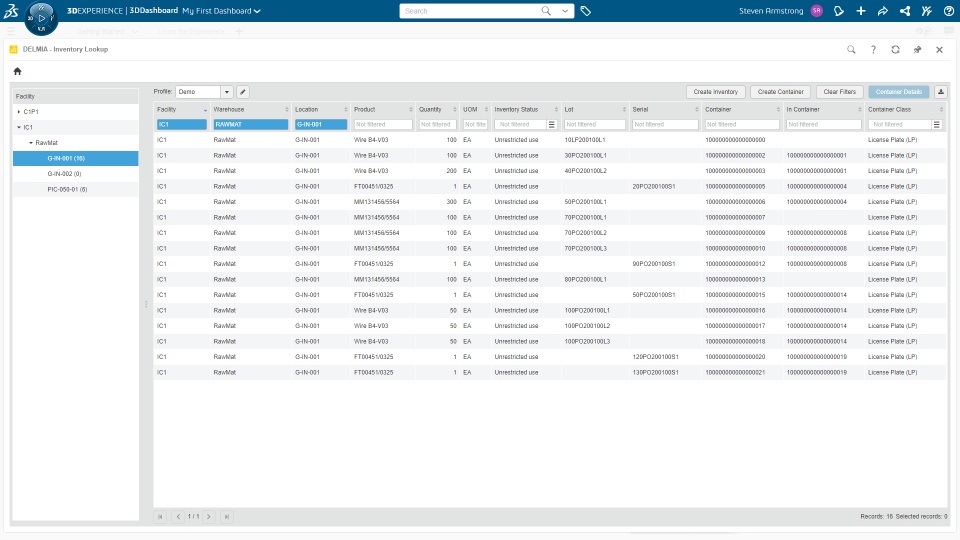Viewport: 960px width, 540px height.
Task: Go to last page of records
Action: tap(227, 517)
